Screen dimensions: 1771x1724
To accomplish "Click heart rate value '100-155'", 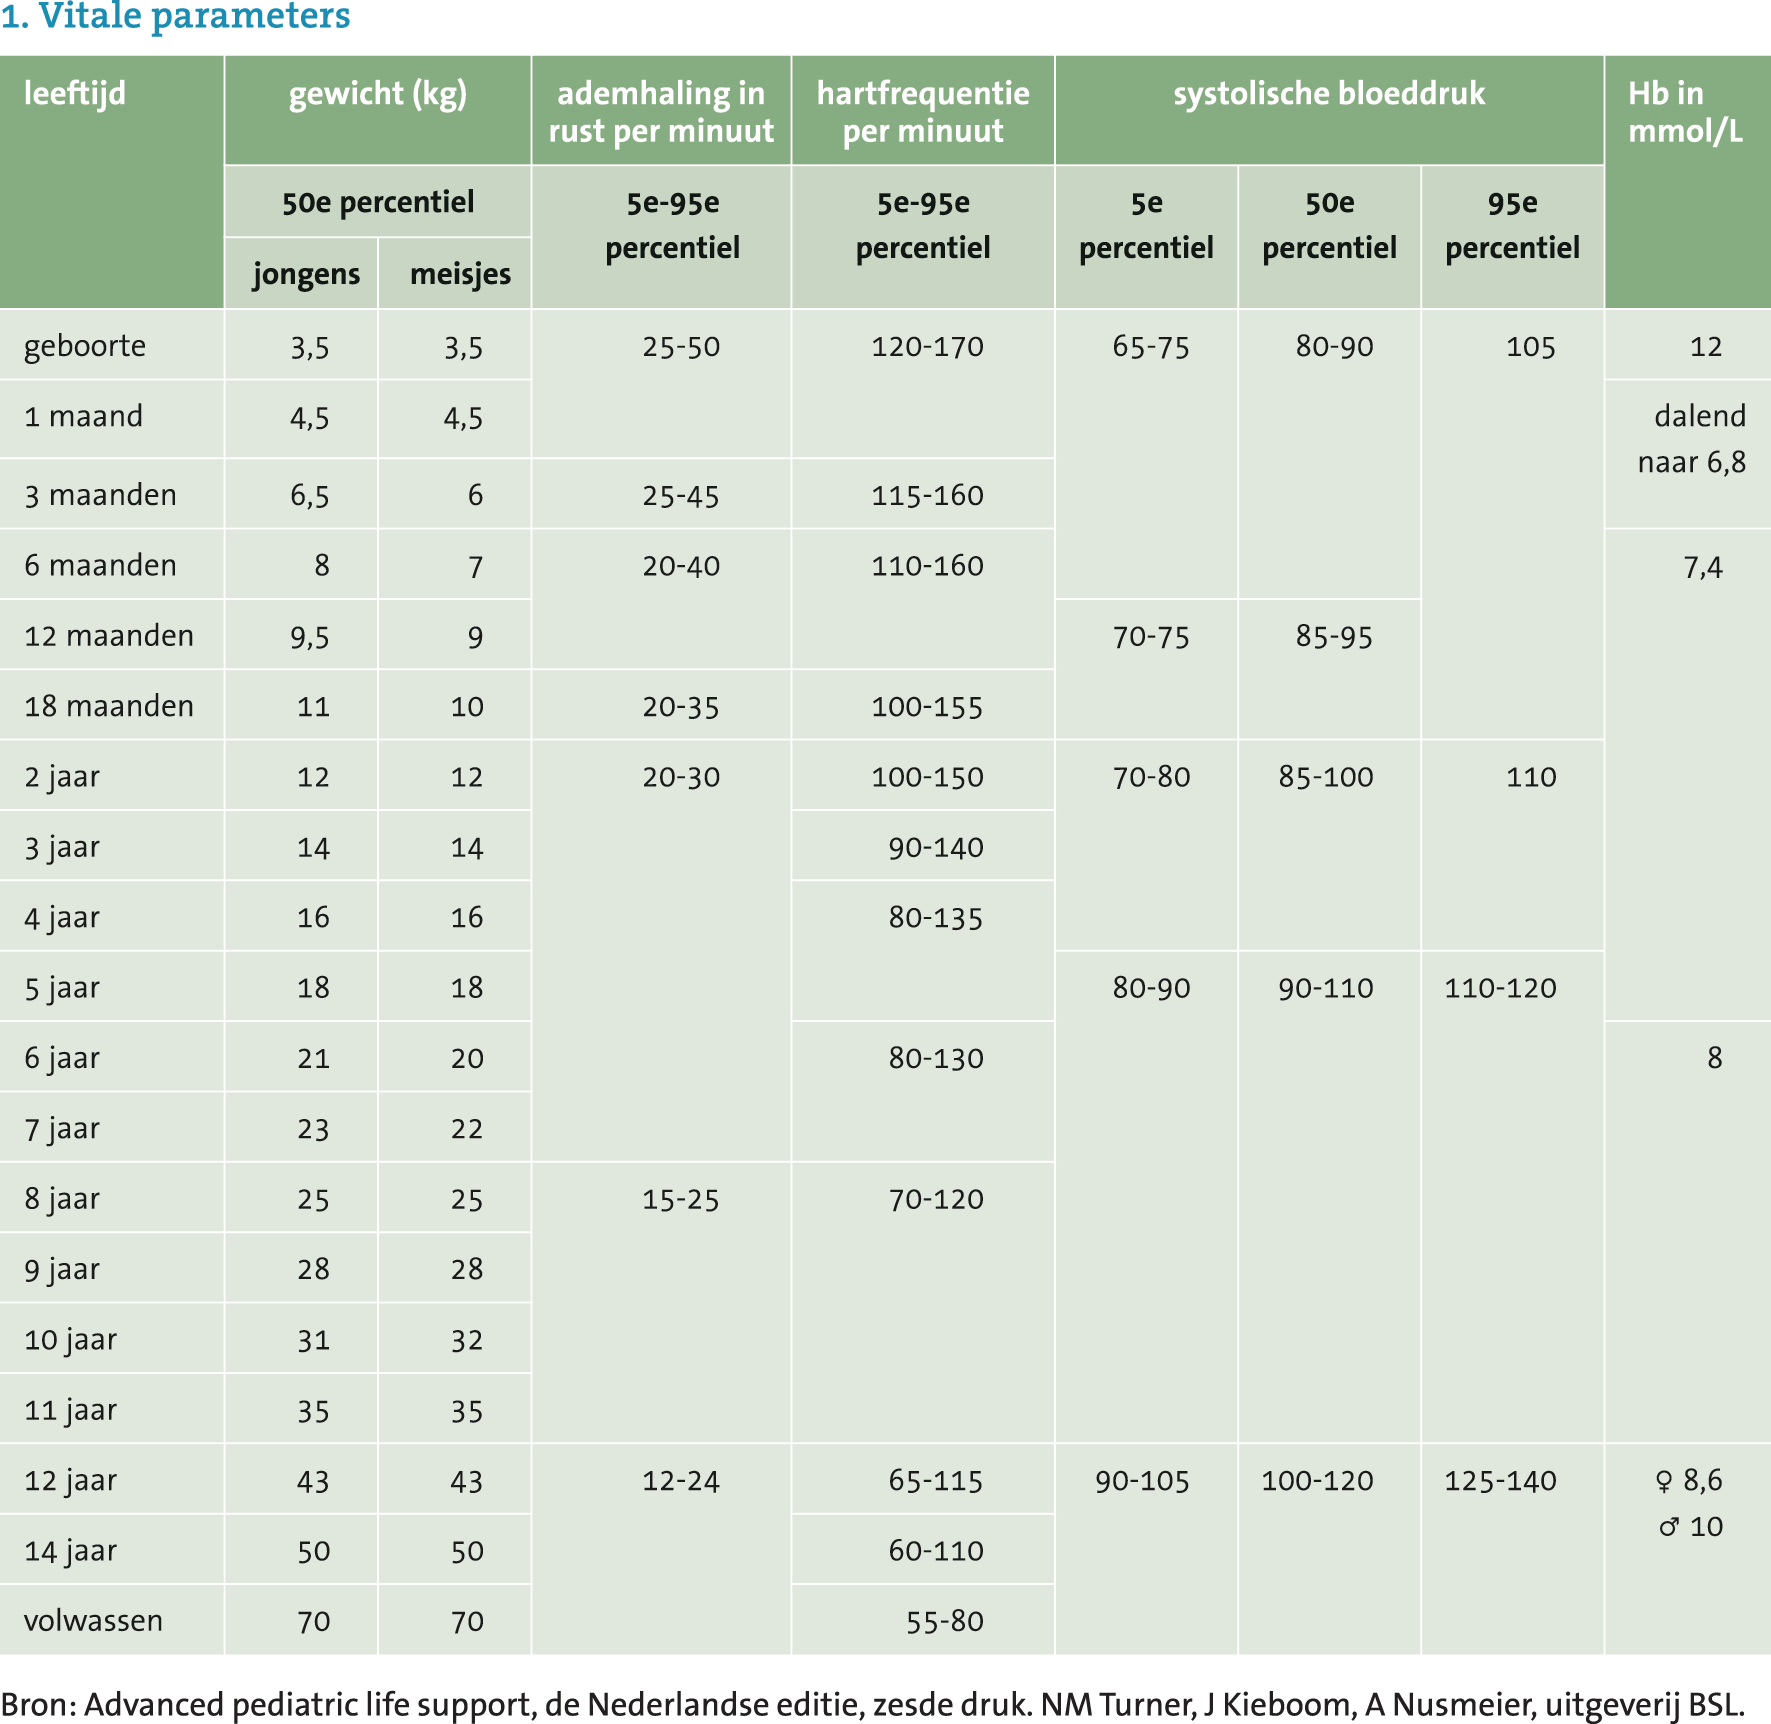I will tap(927, 707).
